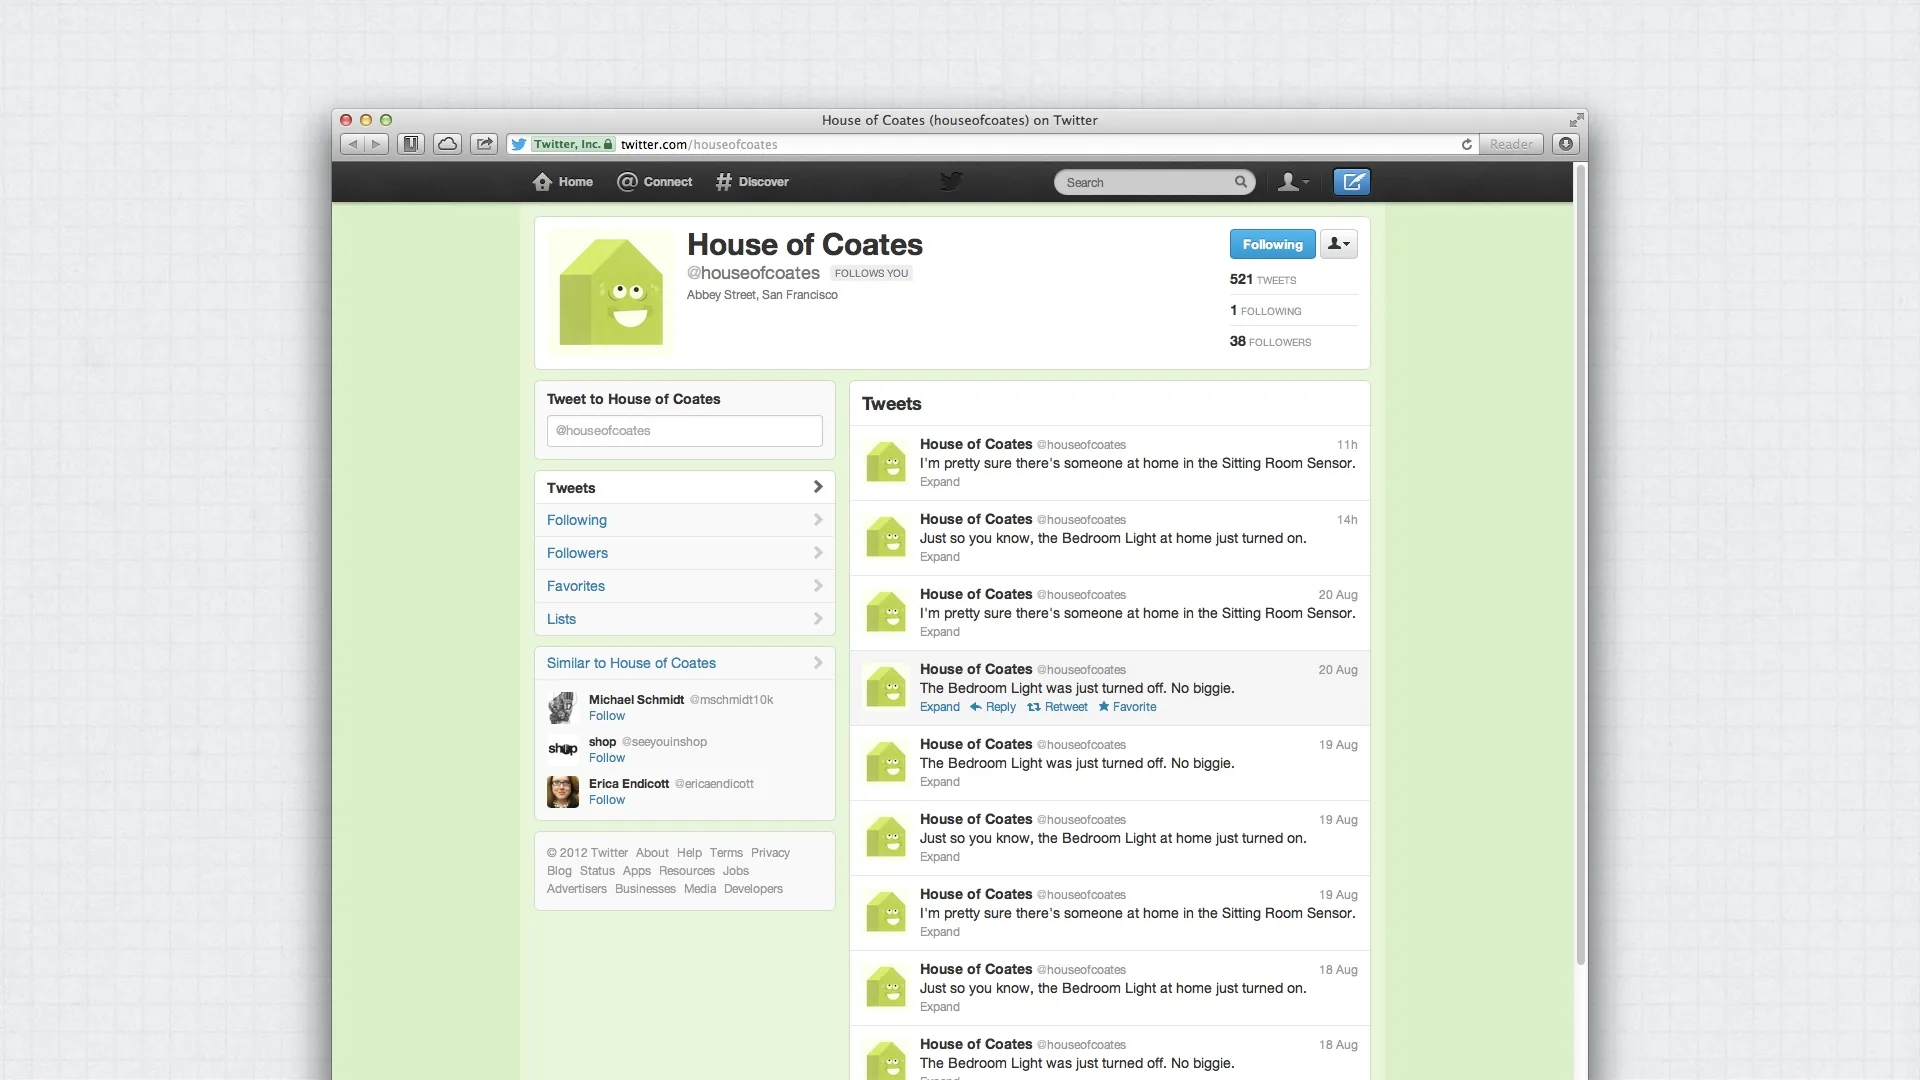The image size is (1920, 1080).
Task: Follow Michael Schmidt
Action: point(606,716)
